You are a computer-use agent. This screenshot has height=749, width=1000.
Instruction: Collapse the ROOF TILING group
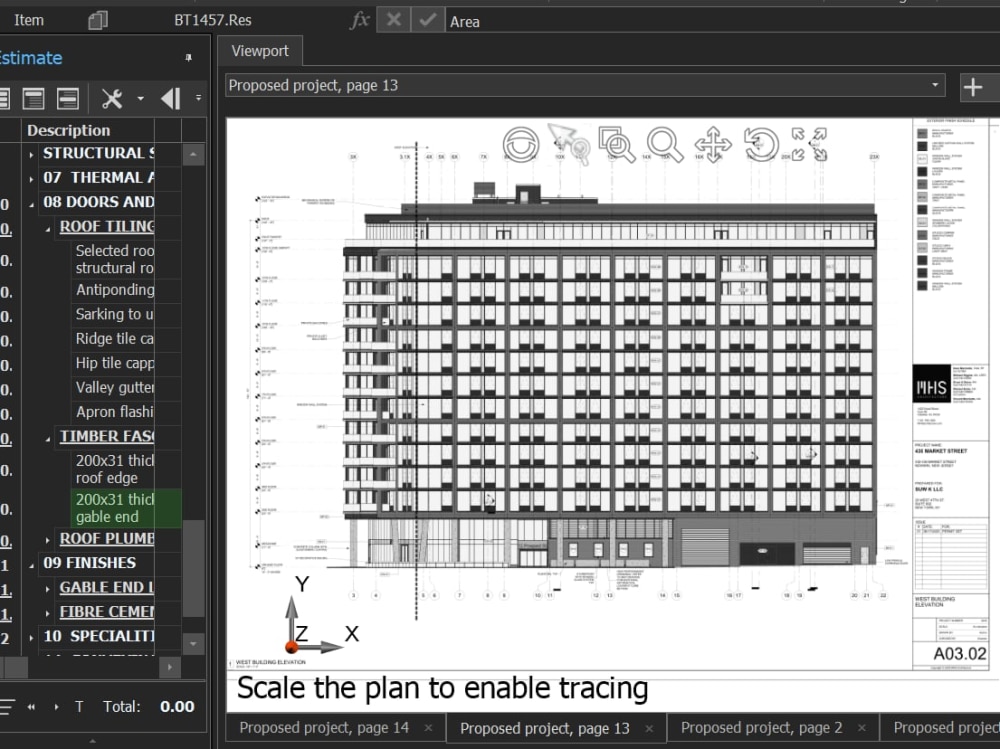pyautogui.click(x=48, y=228)
